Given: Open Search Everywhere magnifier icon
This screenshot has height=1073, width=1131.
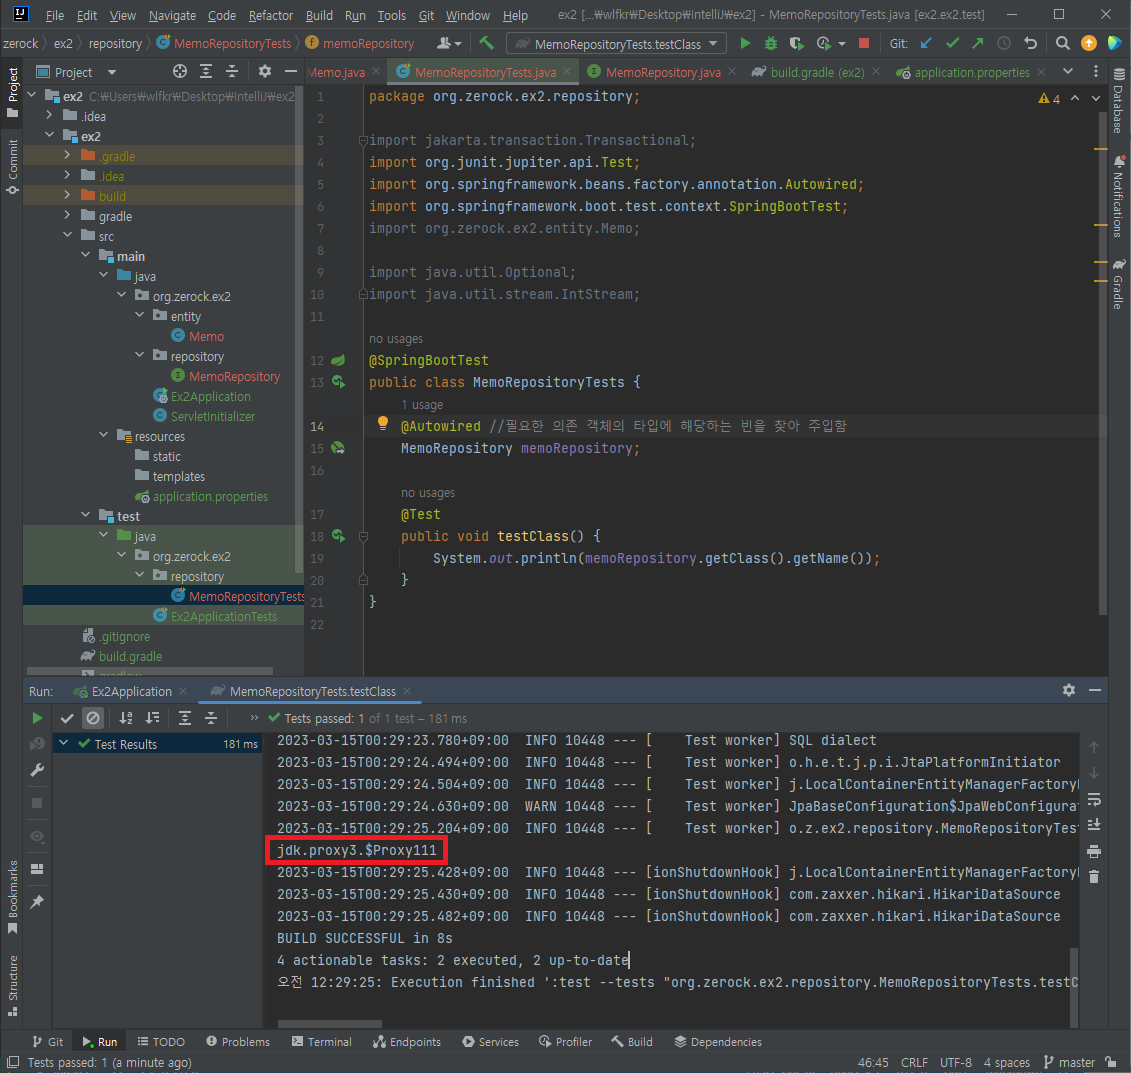Looking at the screenshot, I should pyautogui.click(x=1062, y=43).
